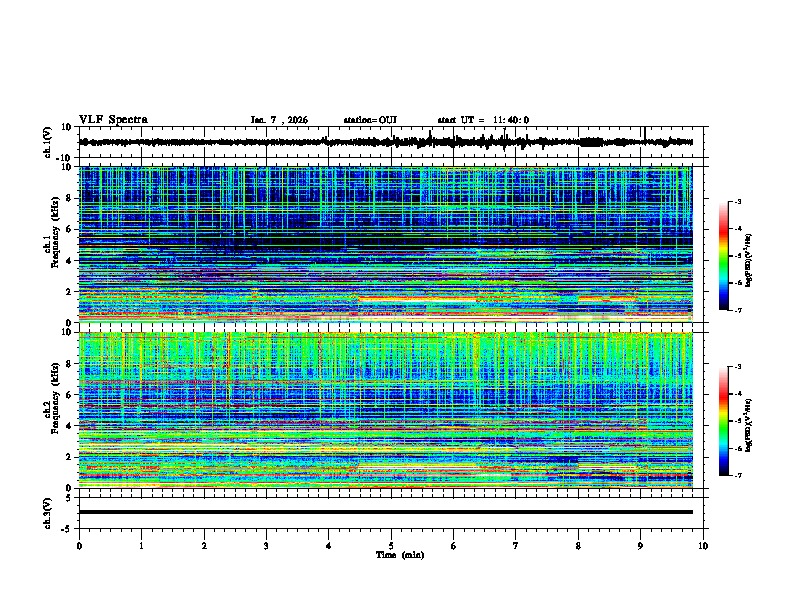
Task: Click the "8" kHz tick on ch.2 spectrogram
Action: coord(68,364)
